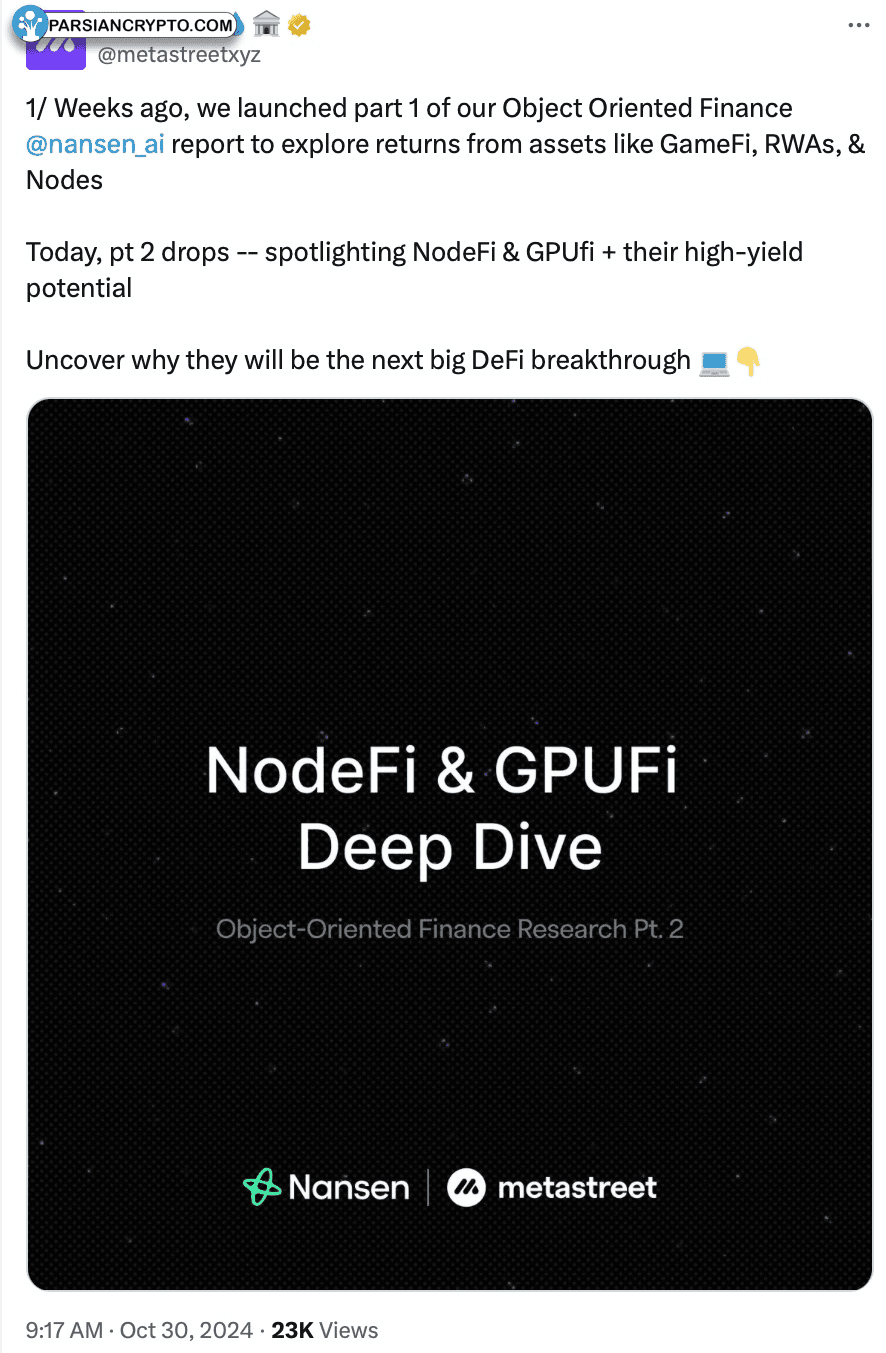Click the laptop emoji in tweet text
Screen dimensions: 886x1353
(714, 361)
